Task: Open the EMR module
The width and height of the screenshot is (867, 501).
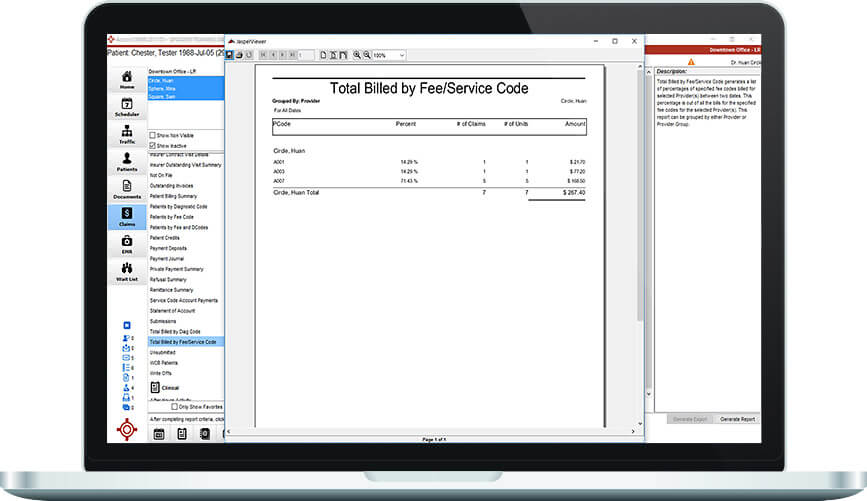Action: (x=127, y=244)
